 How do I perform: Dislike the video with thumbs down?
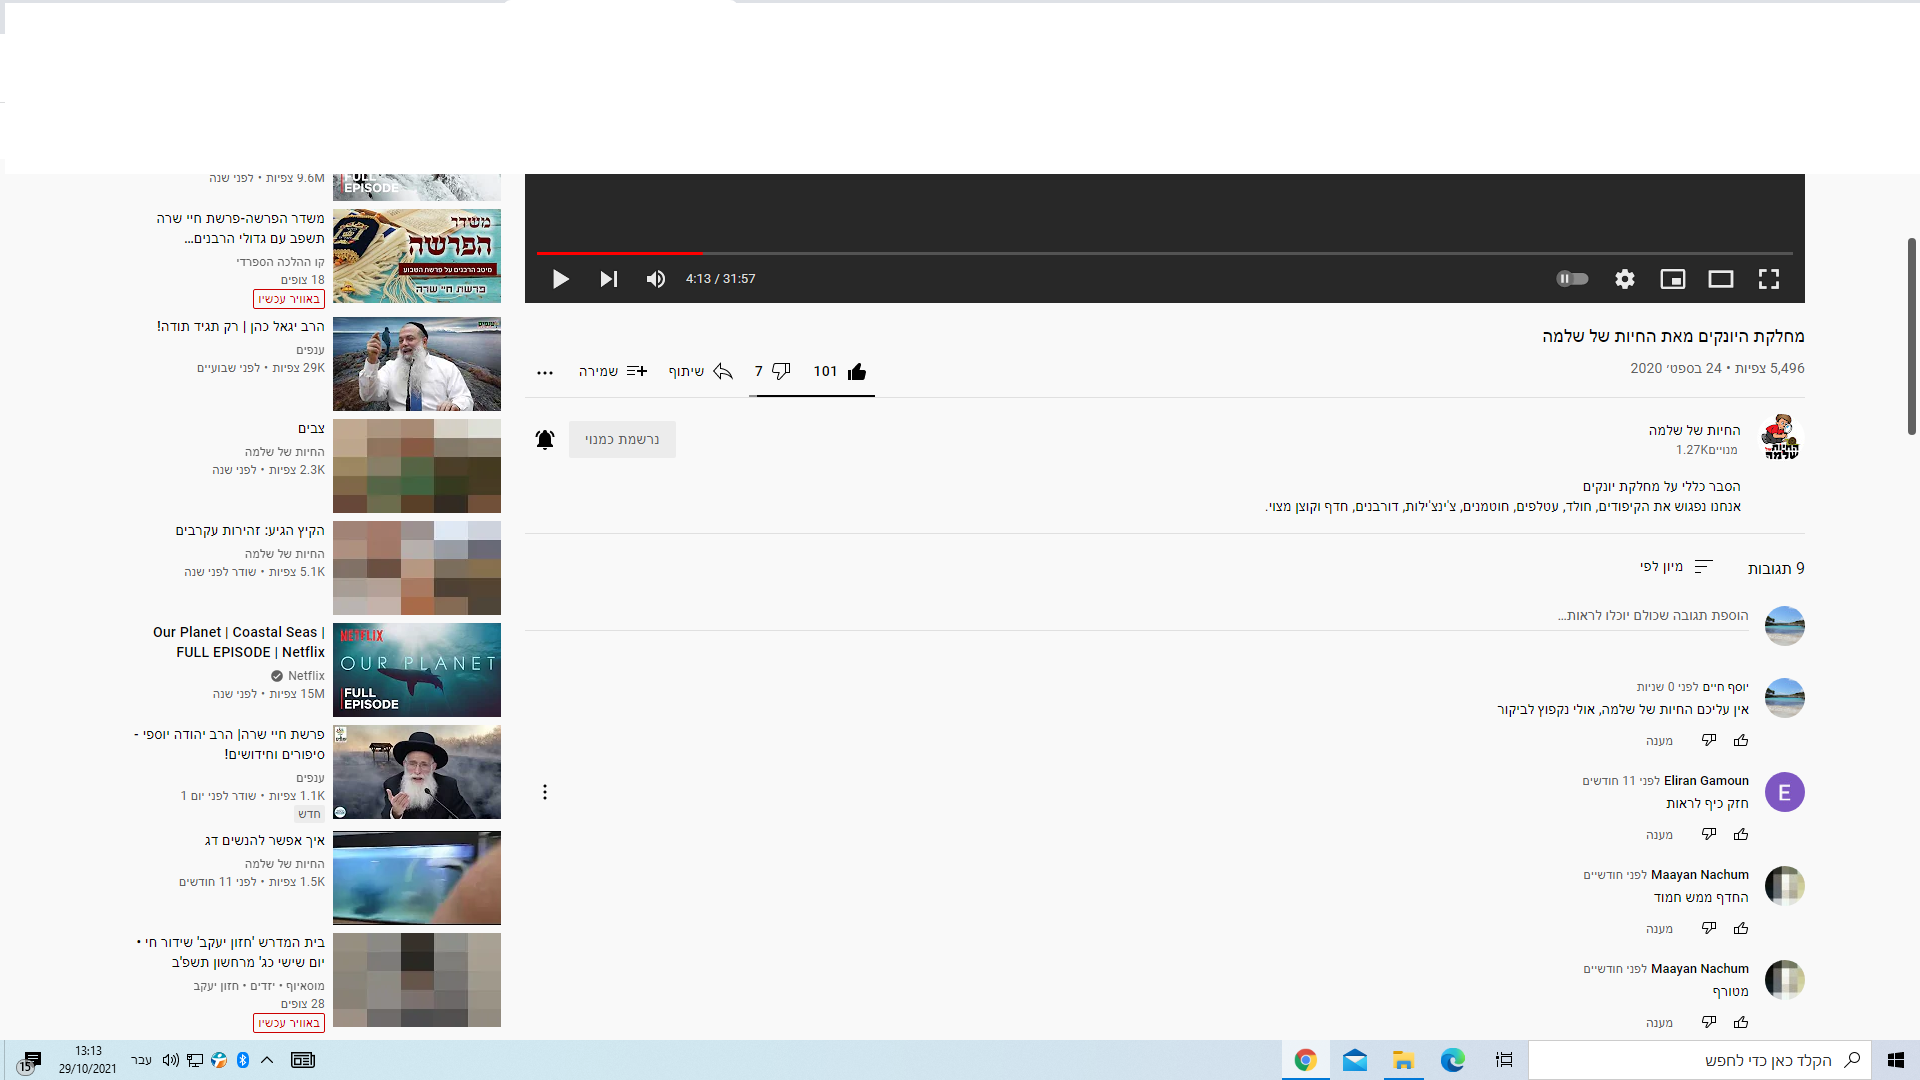[781, 371]
